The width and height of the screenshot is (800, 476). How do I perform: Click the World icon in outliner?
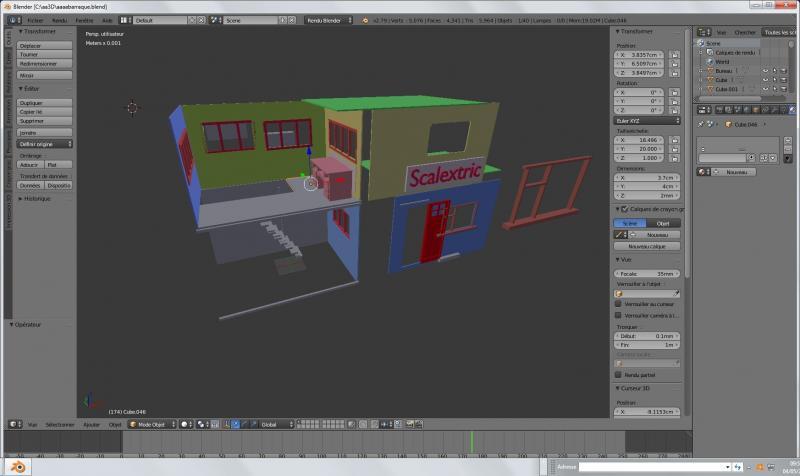coord(710,62)
